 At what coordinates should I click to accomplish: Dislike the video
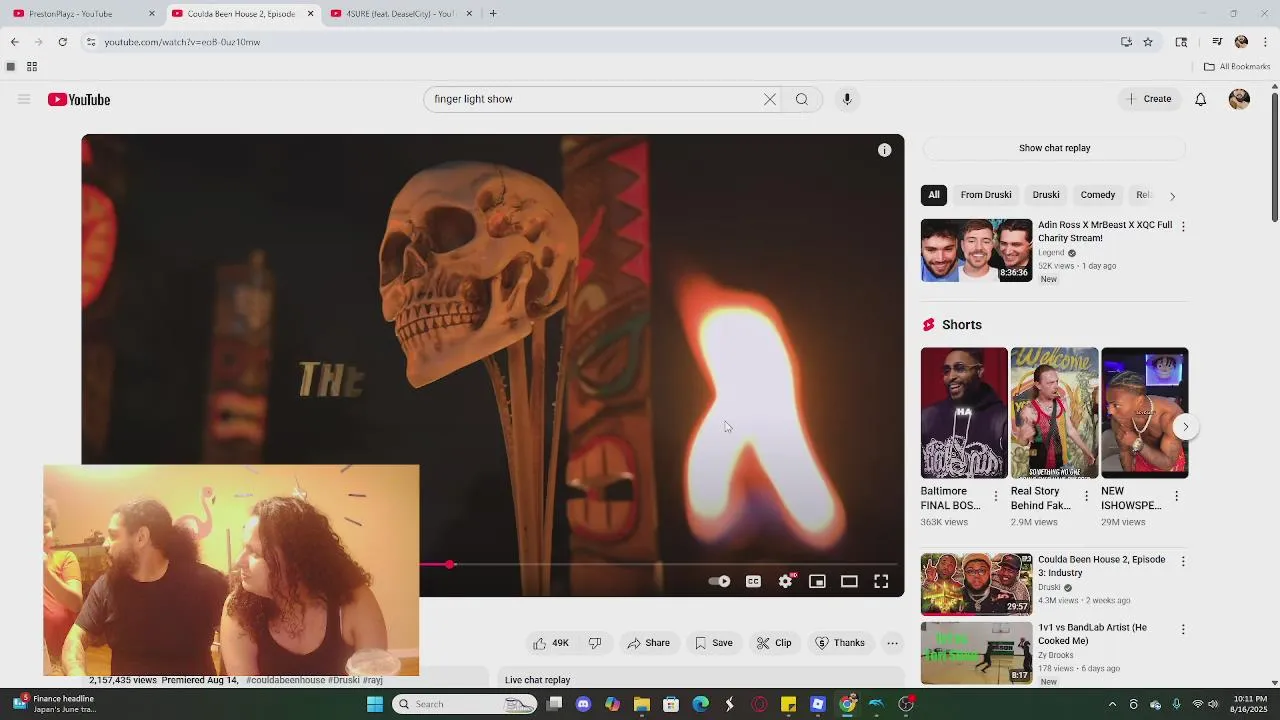(595, 643)
